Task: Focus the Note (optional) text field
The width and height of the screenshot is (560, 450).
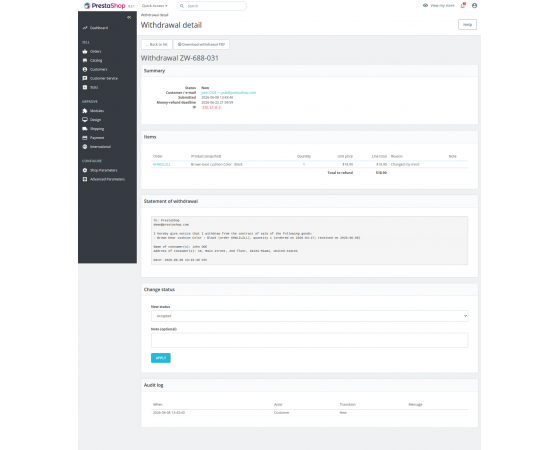Action: coord(309,340)
